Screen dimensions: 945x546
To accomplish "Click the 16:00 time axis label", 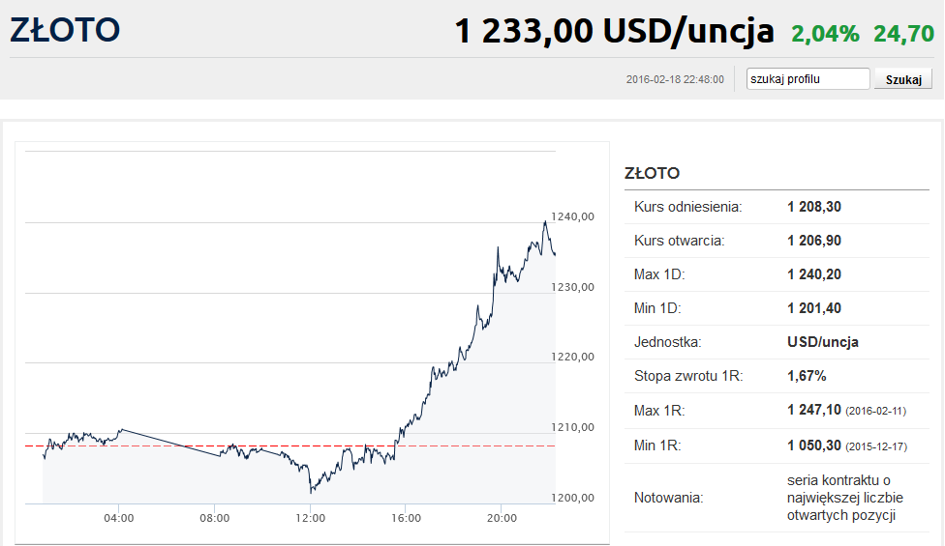I will 406,518.
